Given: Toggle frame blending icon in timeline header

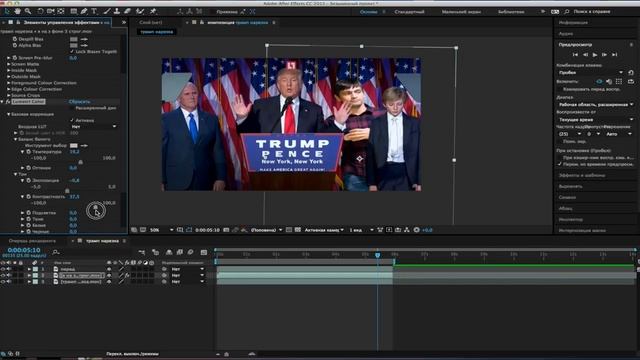Looking at the screenshot, I should point(180,252).
